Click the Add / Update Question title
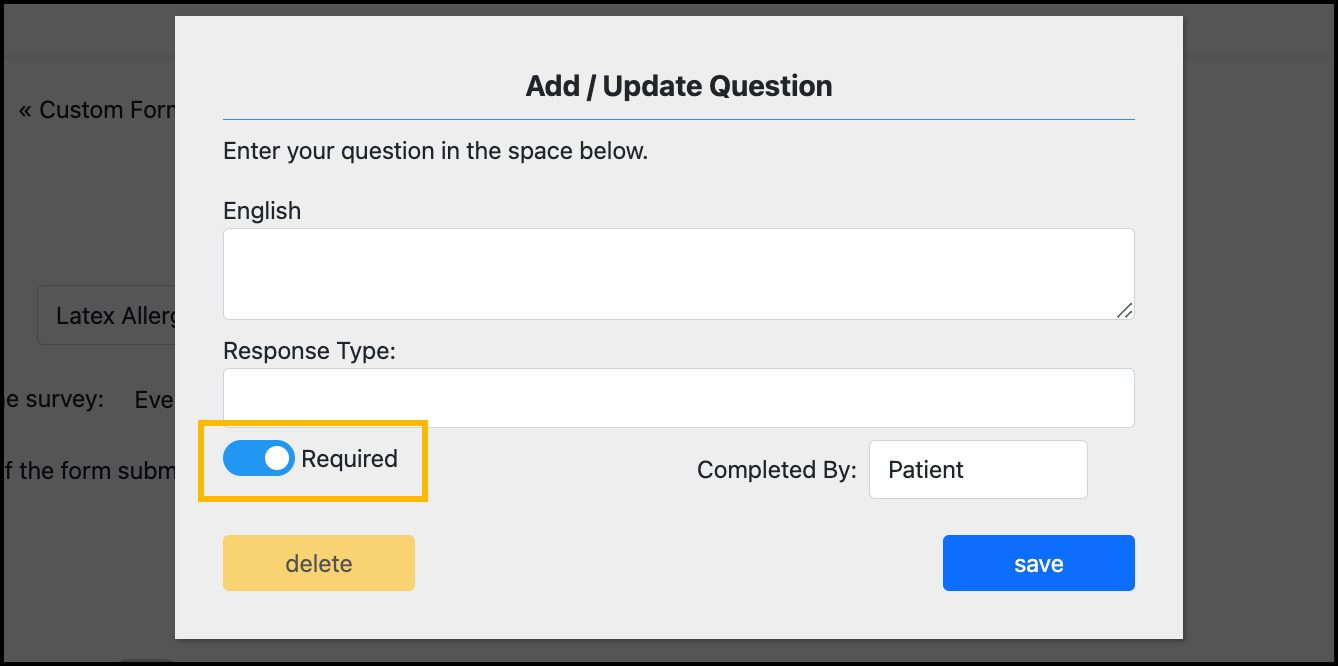The width and height of the screenshot is (1338, 666). pyautogui.click(x=678, y=86)
